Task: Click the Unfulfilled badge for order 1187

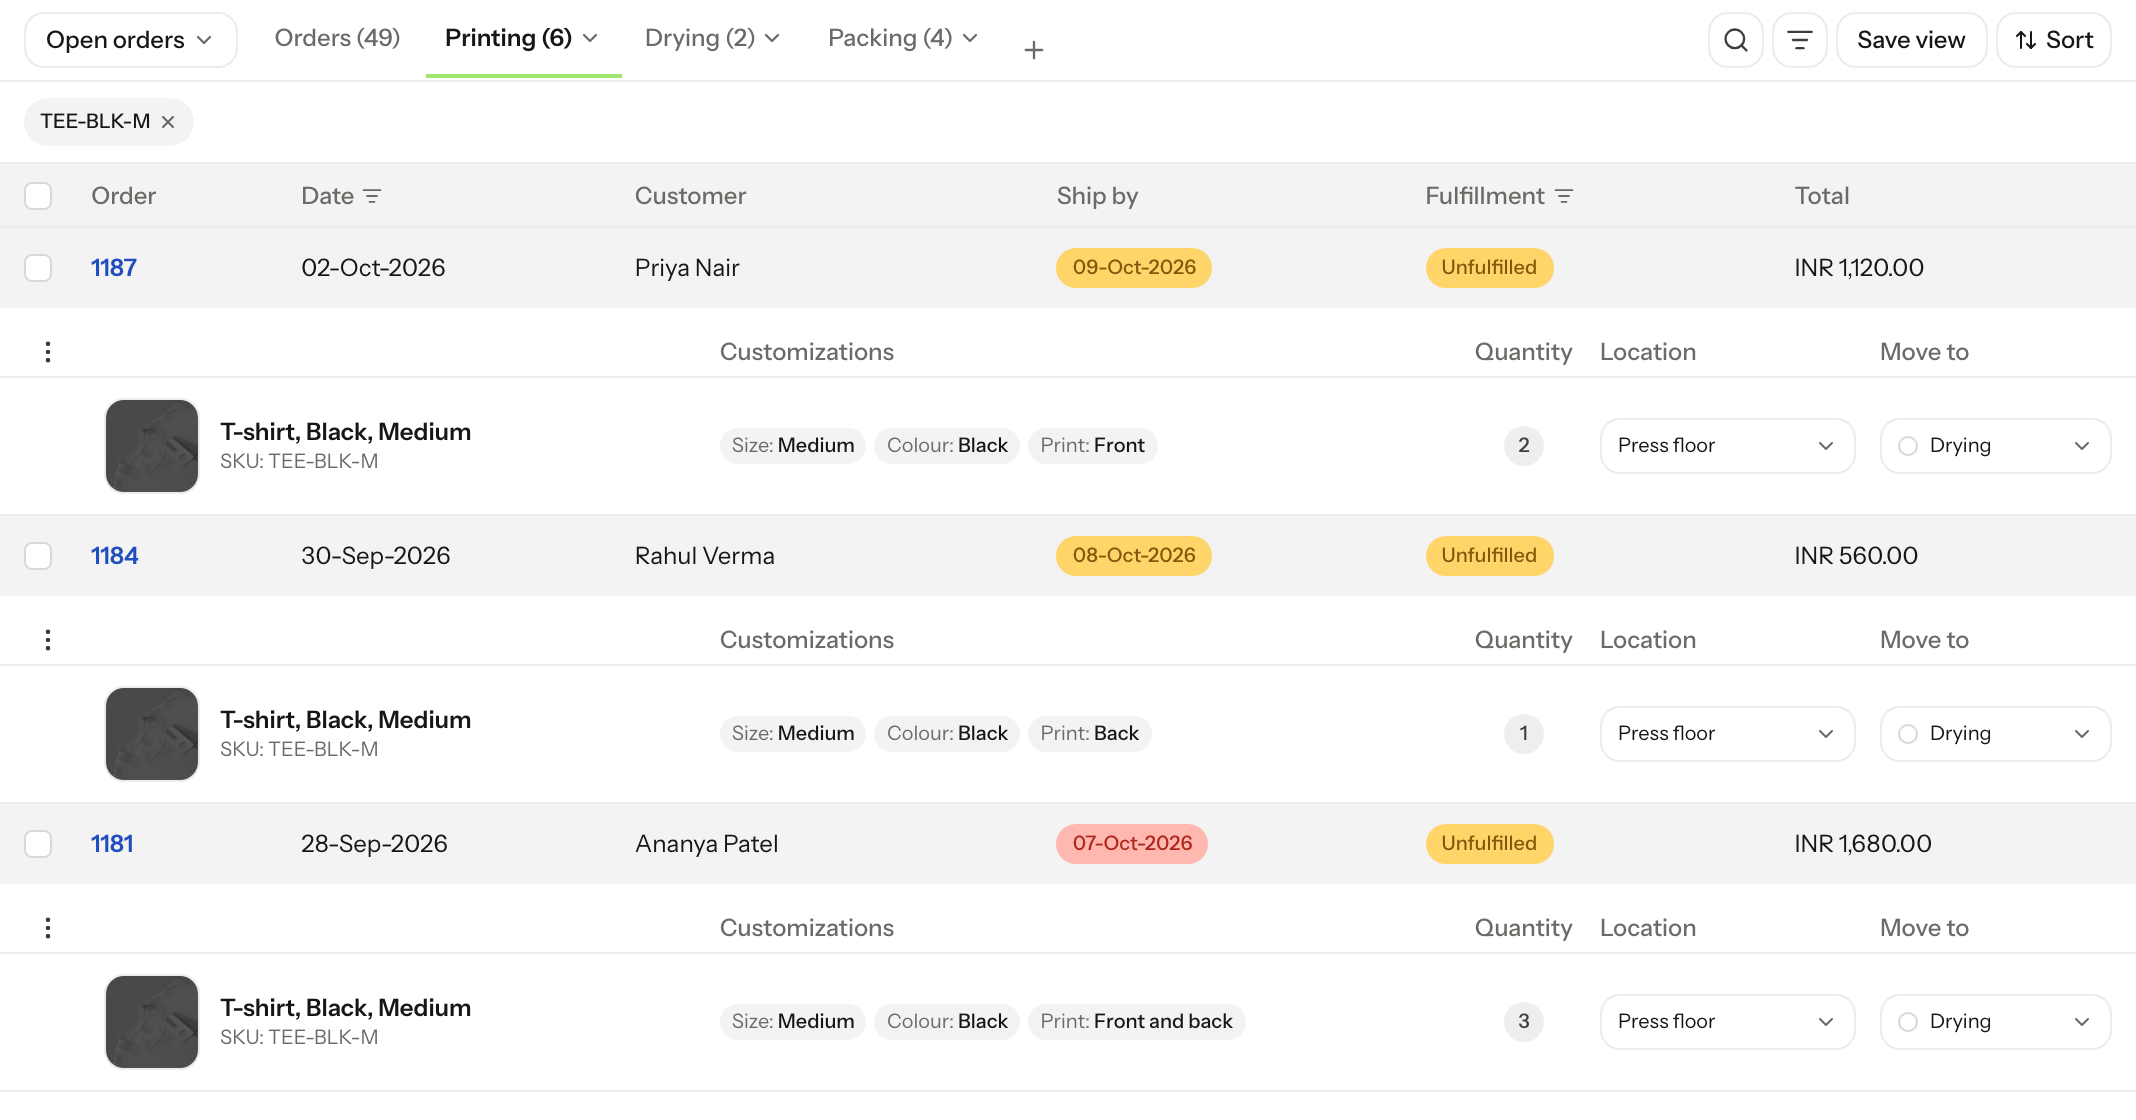Action: click(x=1489, y=268)
